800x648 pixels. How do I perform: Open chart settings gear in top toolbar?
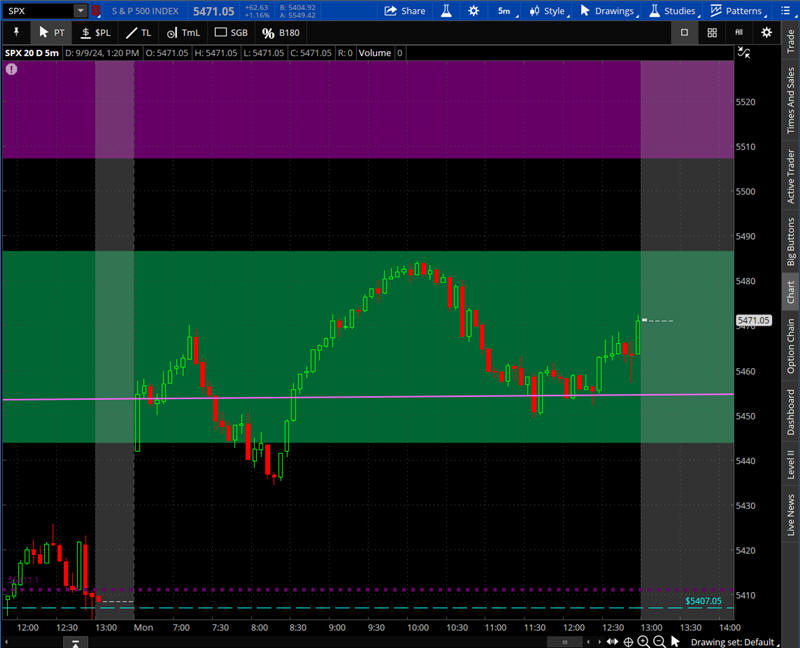473,11
